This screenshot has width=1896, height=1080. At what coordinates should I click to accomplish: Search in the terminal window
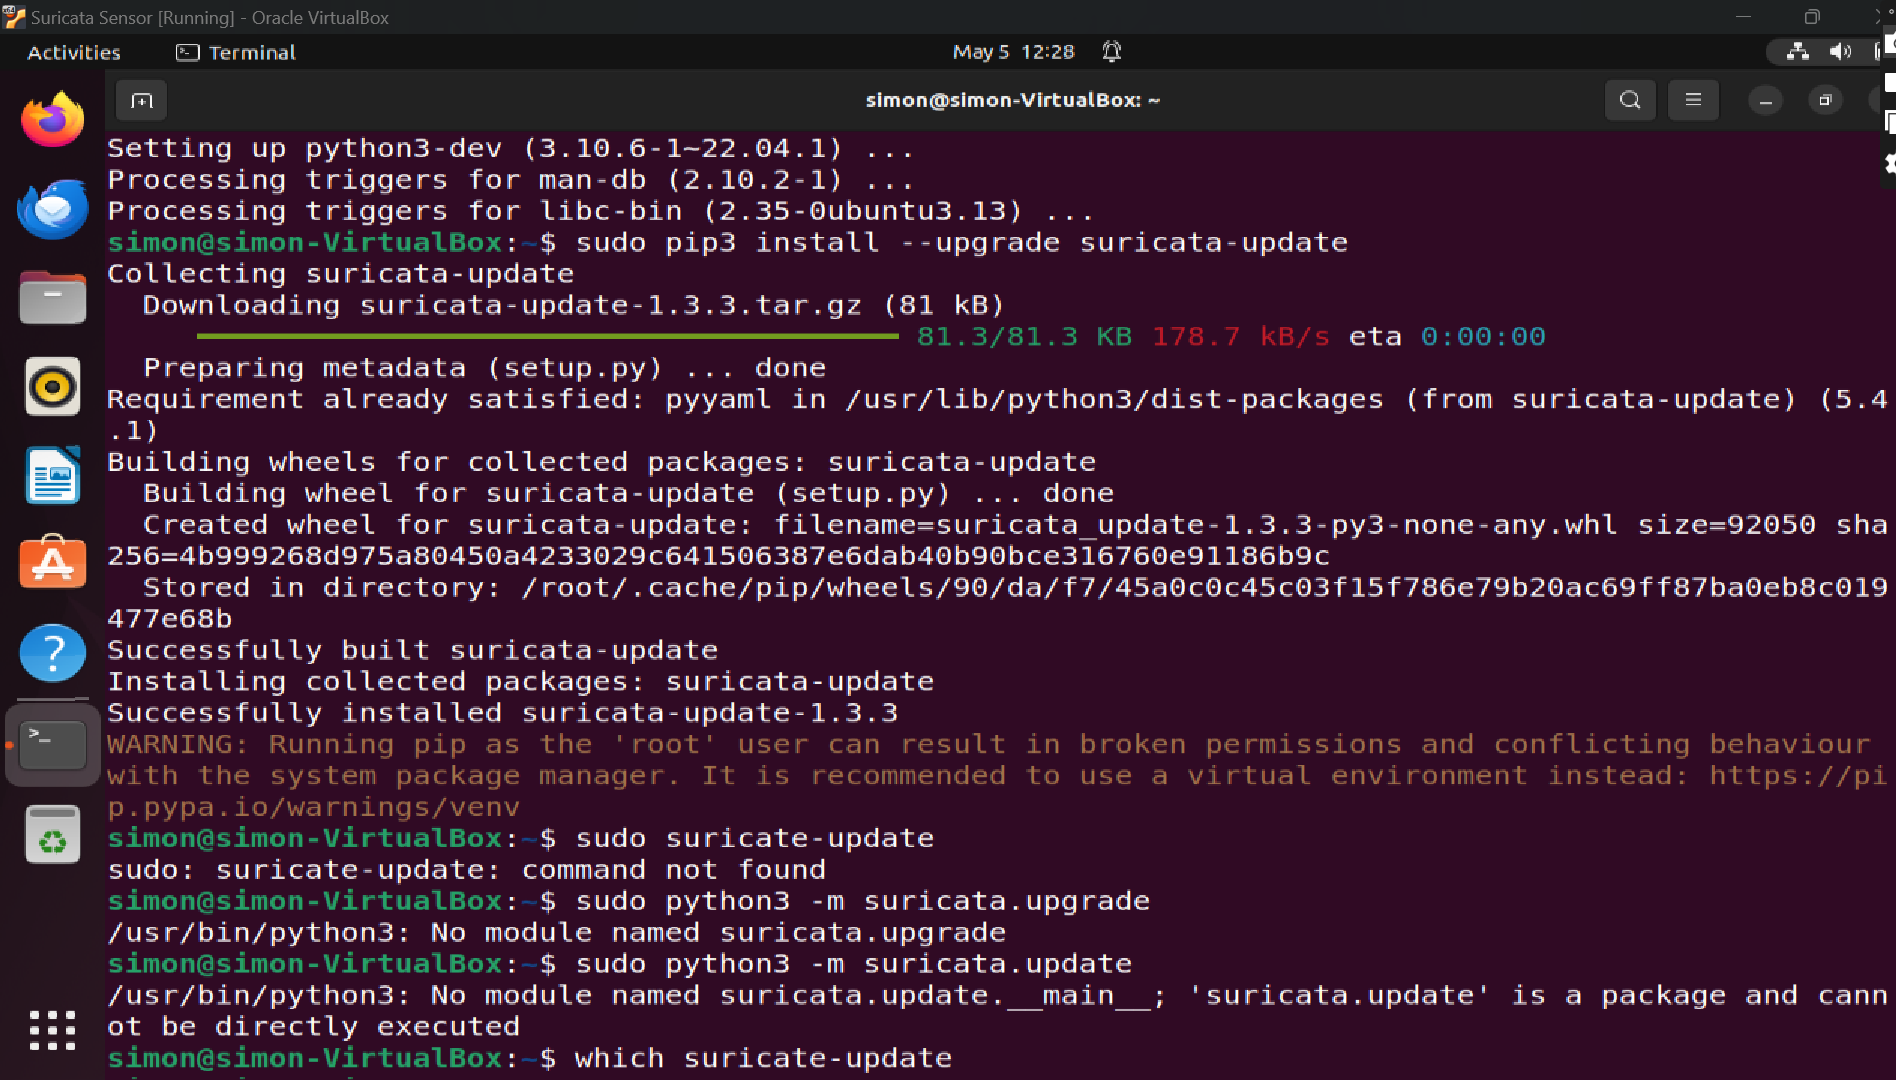[1630, 100]
